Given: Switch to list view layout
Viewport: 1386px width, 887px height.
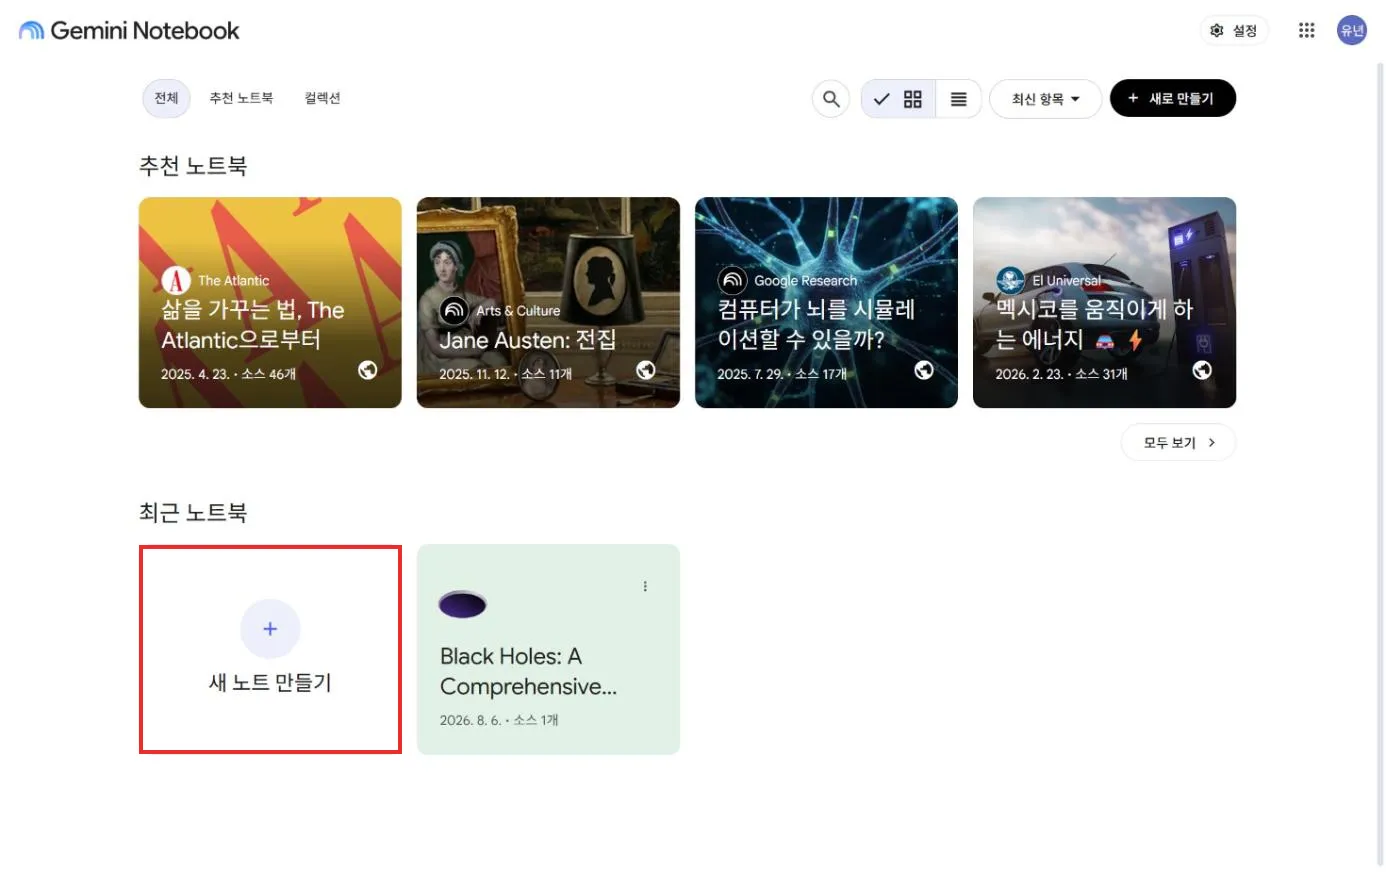Looking at the screenshot, I should (x=958, y=99).
